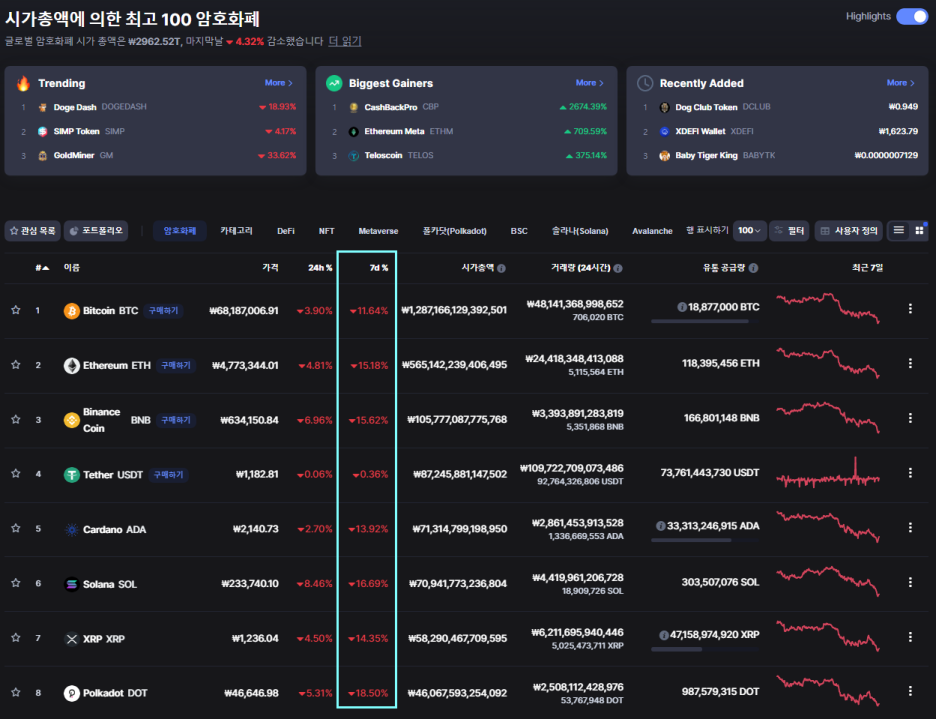Star Tether row for watchlist
Image resolution: width=936 pixels, height=719 pixels.
click(16, 474)
